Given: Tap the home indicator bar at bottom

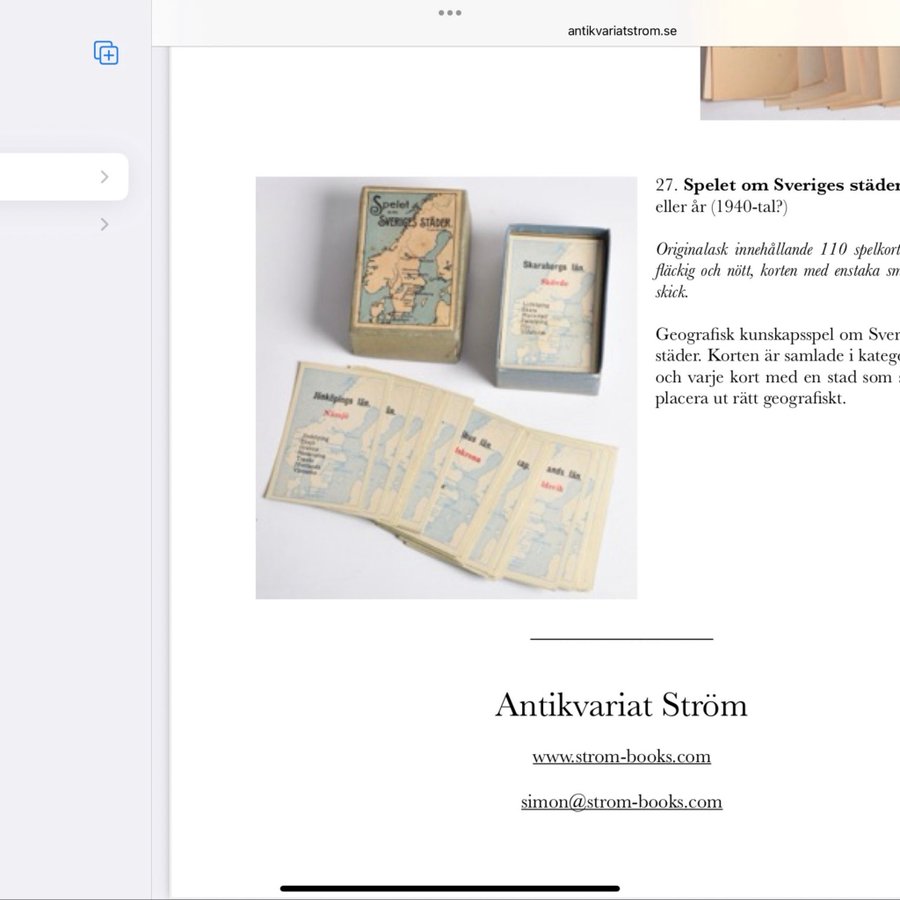Looking at the screenshot, I should coord(450,888).
